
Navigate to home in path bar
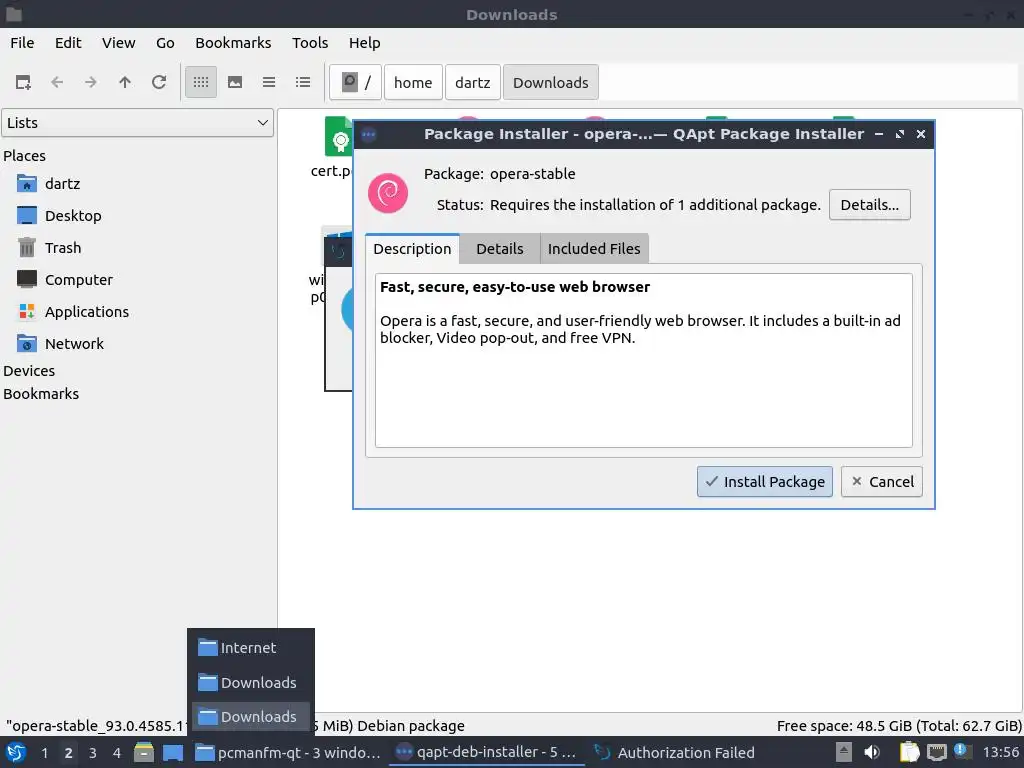[x=413, y=82]
